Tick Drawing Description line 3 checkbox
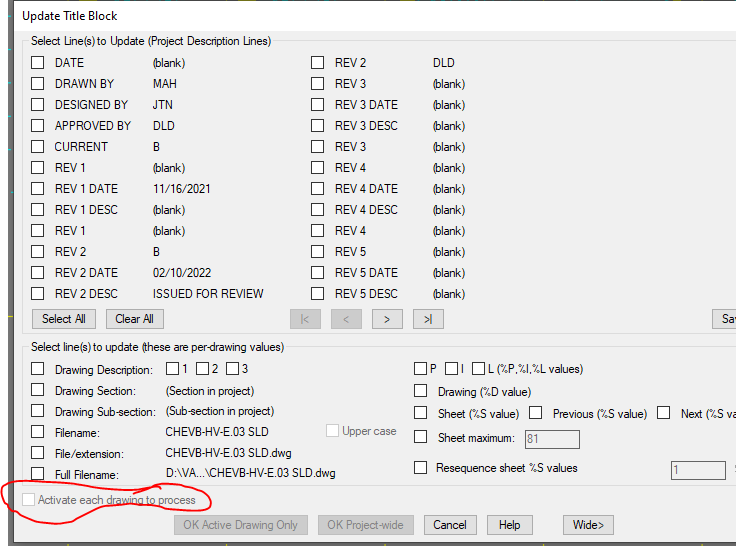Viewport: 736px width, 546px height. coord(232,369)
